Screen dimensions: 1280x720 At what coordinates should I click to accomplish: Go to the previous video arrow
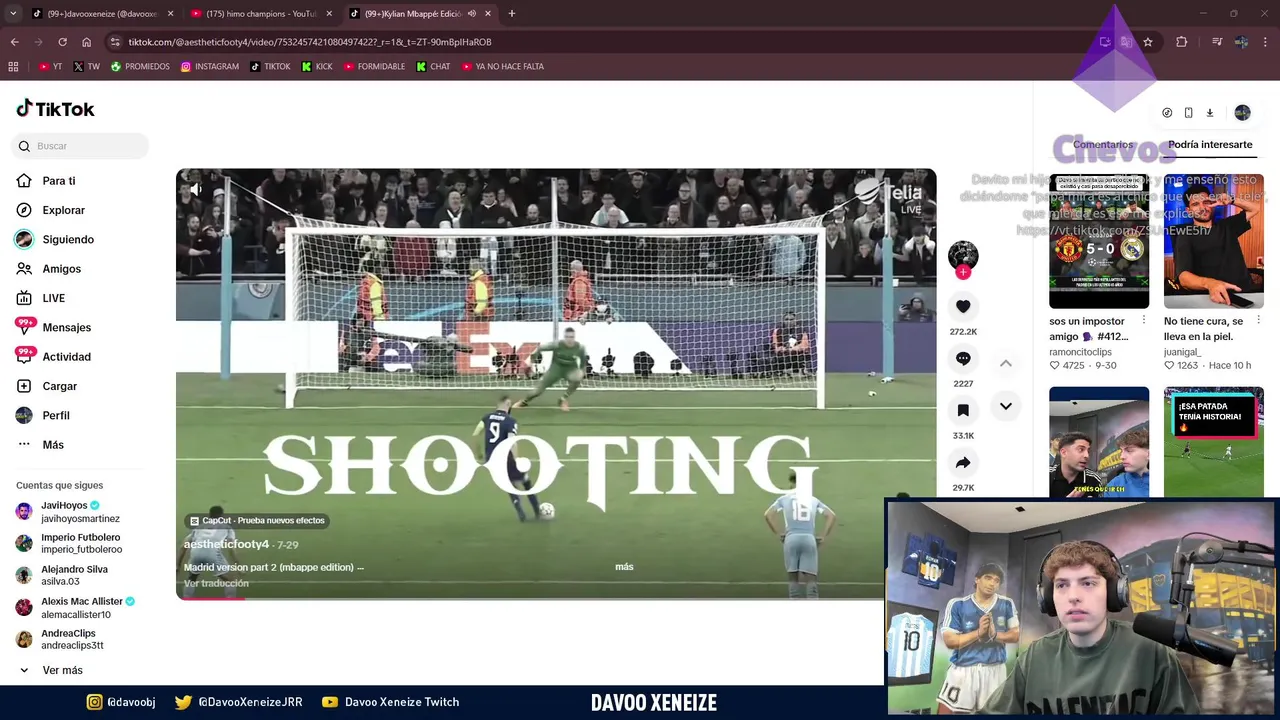[x=1006, y=363]
